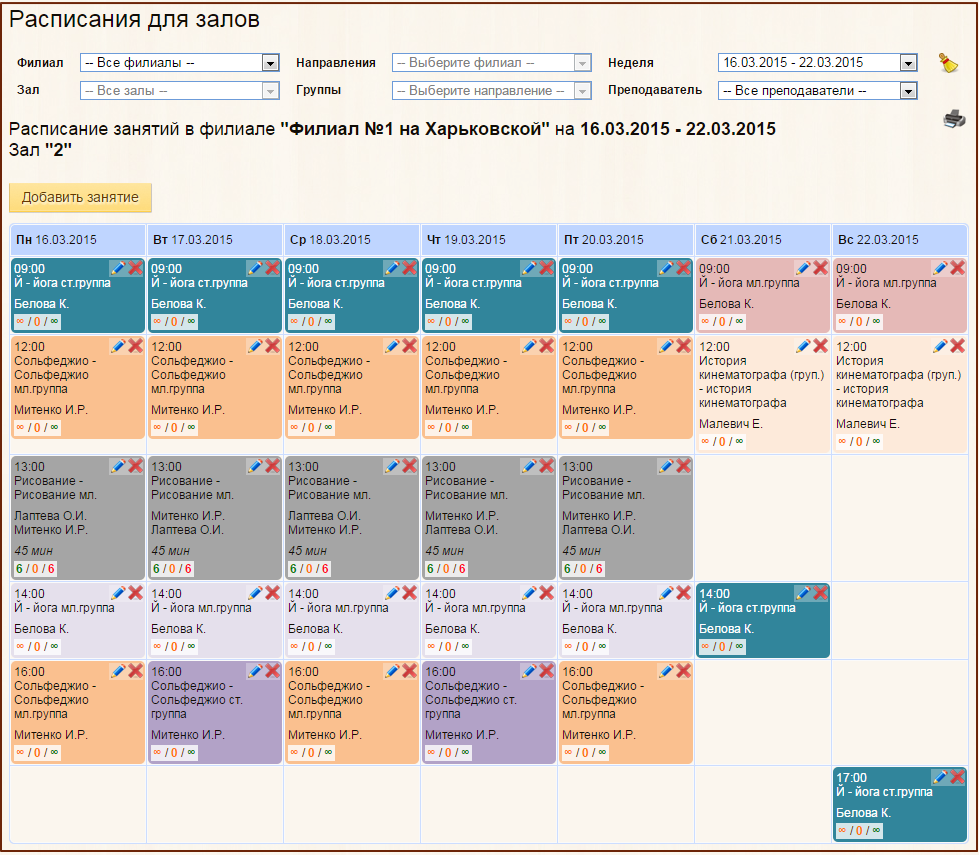Open the Направления dropdown
The height and width of the screenshot is (855, 979).
[491, 62]
